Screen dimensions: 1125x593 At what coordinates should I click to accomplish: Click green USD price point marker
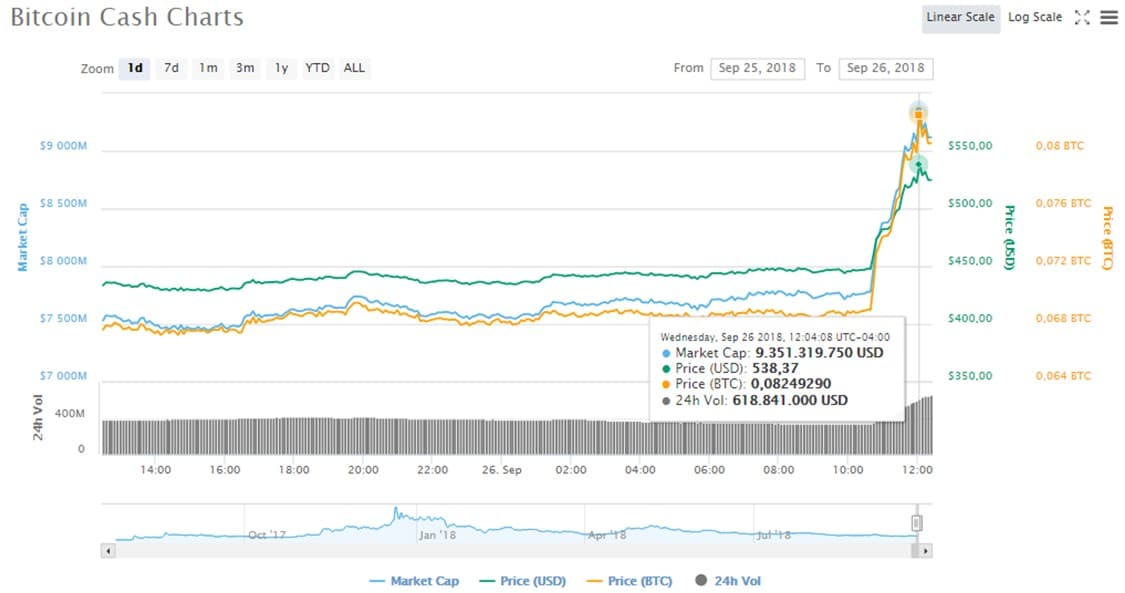pos(918,166)
